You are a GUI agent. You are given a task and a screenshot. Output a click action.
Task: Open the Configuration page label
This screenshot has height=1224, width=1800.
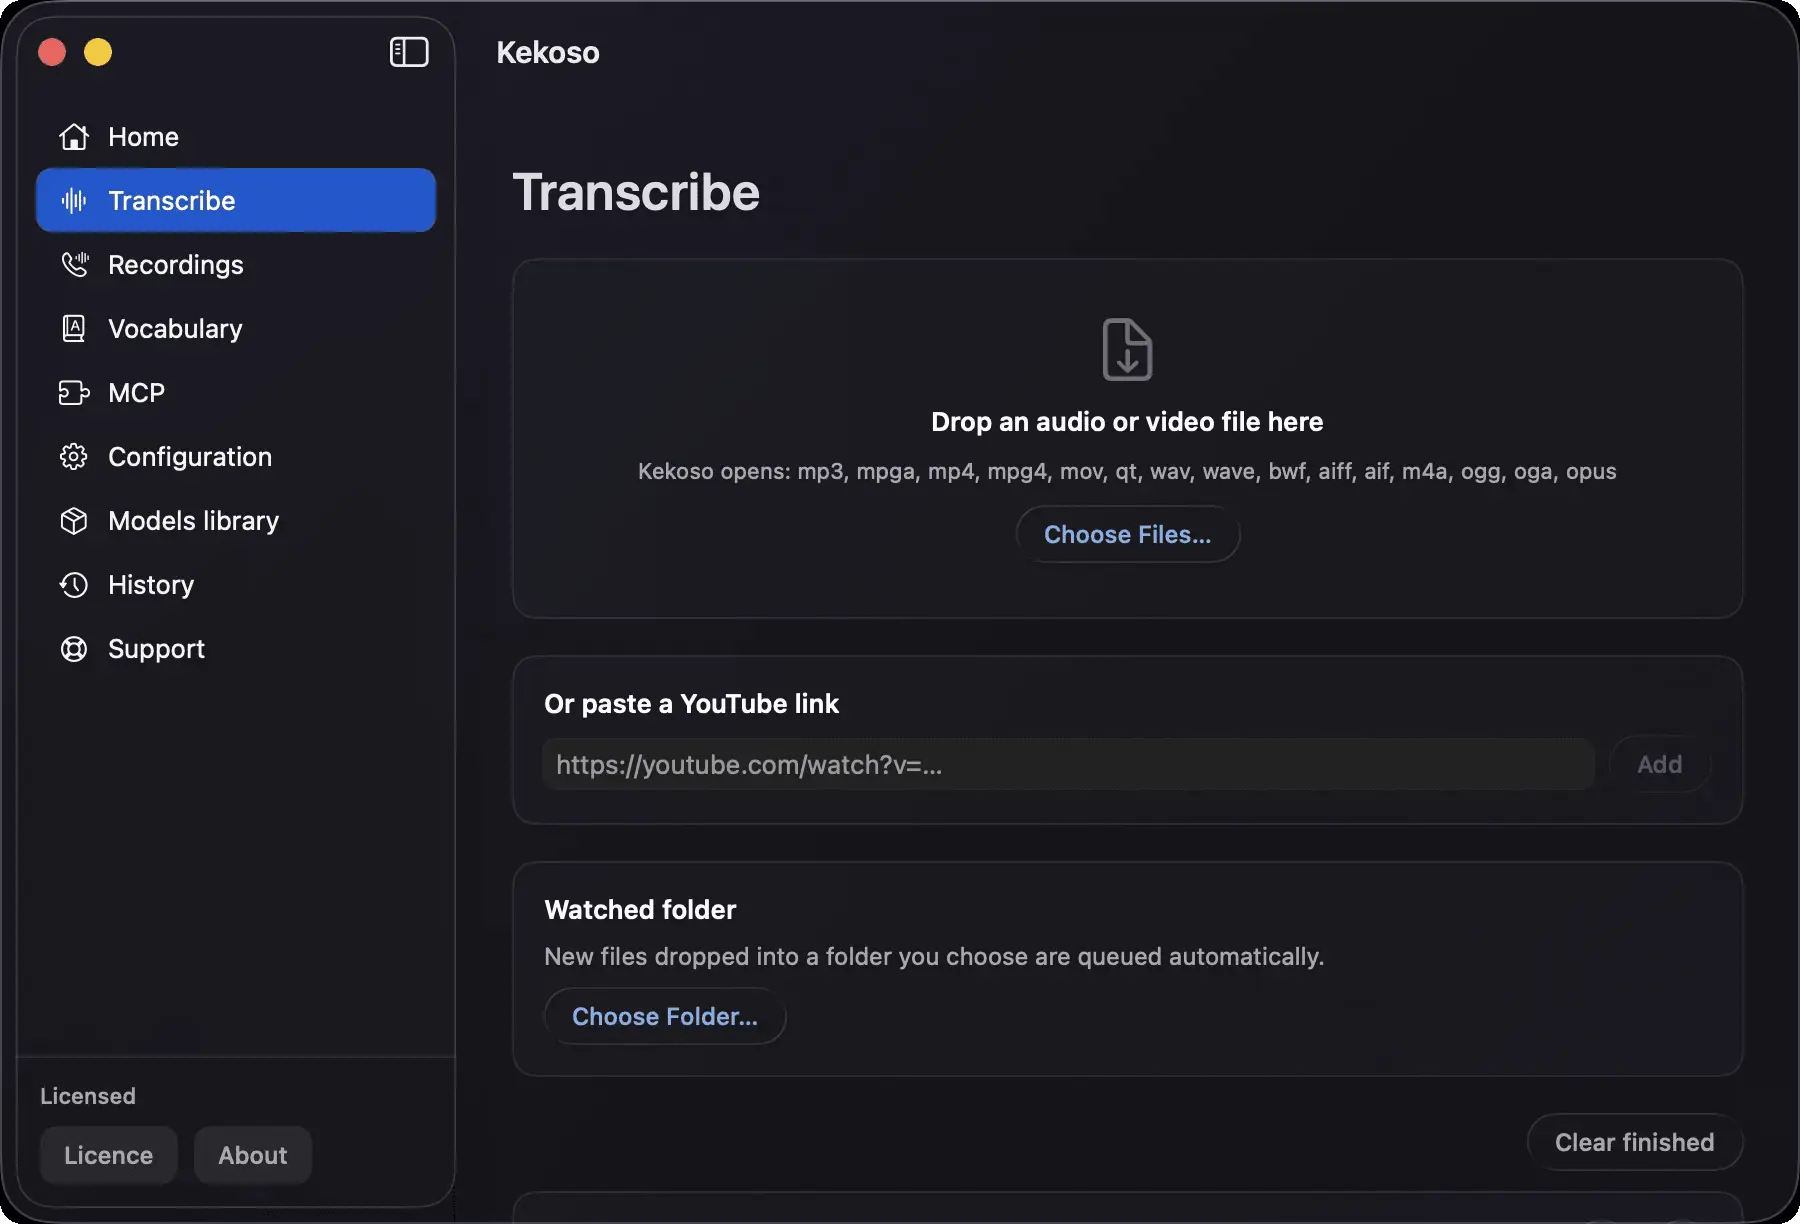(x=190, y=457)
